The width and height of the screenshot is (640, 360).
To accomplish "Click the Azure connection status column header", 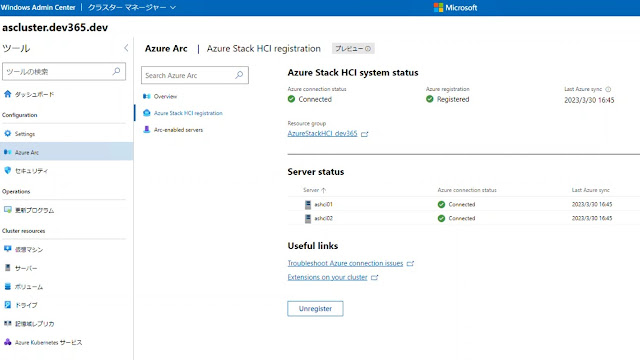I will [x=467, y=190].
